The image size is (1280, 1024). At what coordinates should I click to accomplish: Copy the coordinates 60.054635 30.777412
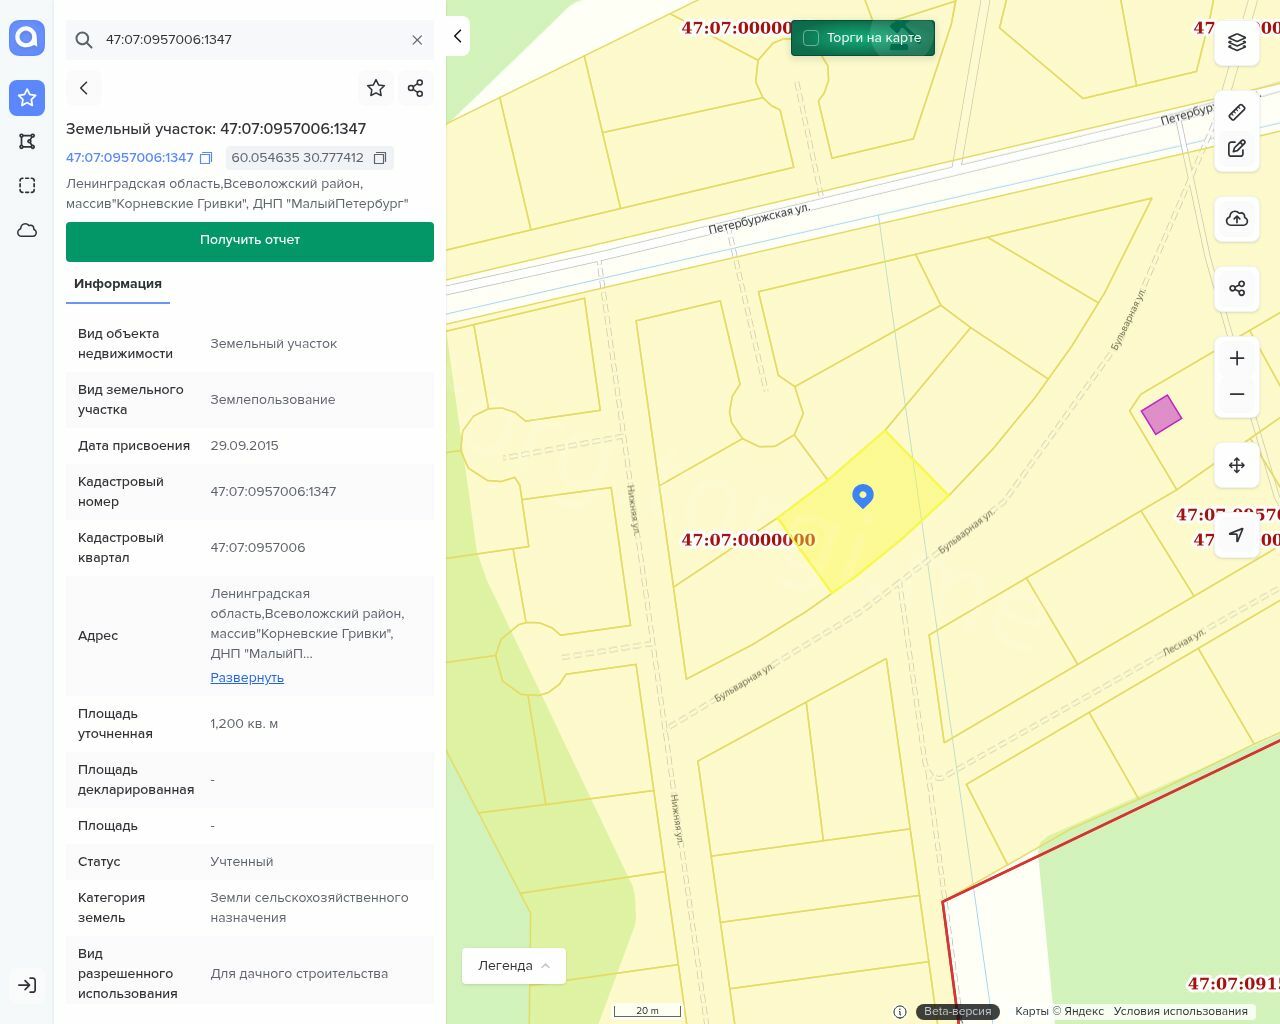click(x=380, y=158)
